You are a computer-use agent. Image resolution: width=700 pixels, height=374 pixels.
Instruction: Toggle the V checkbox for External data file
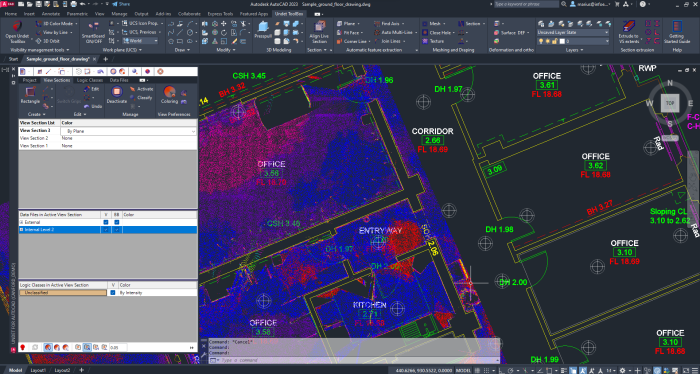point(106,222)
